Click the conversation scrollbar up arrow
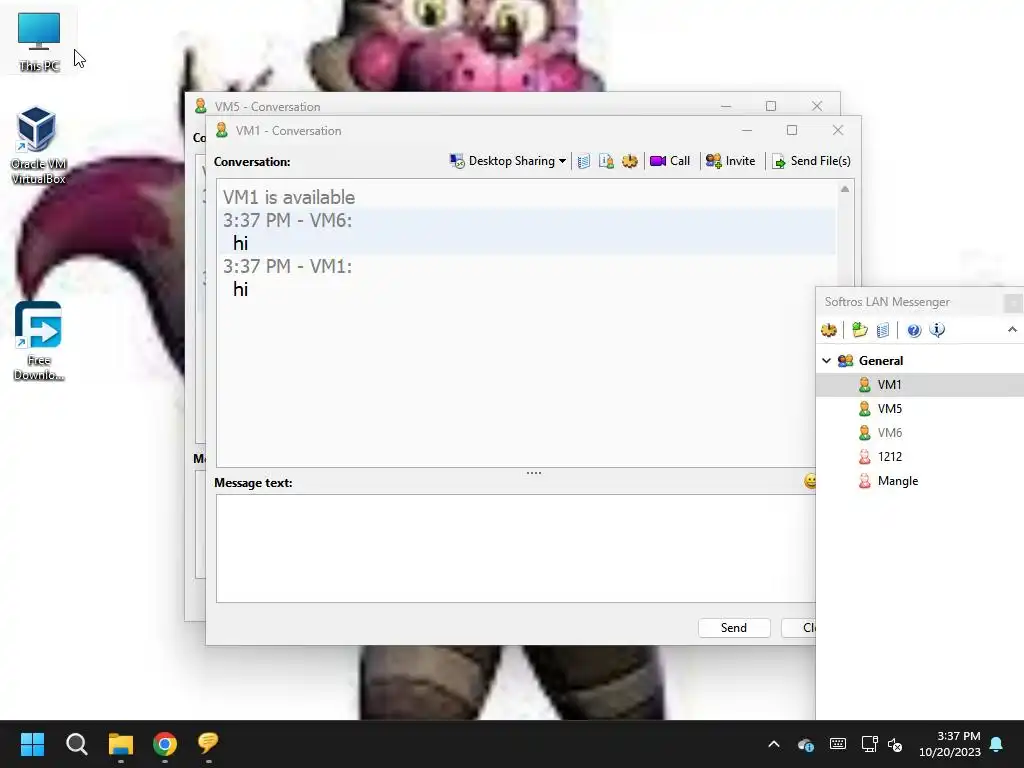This screenshot has height=768, width=1024. pos(845,189)
